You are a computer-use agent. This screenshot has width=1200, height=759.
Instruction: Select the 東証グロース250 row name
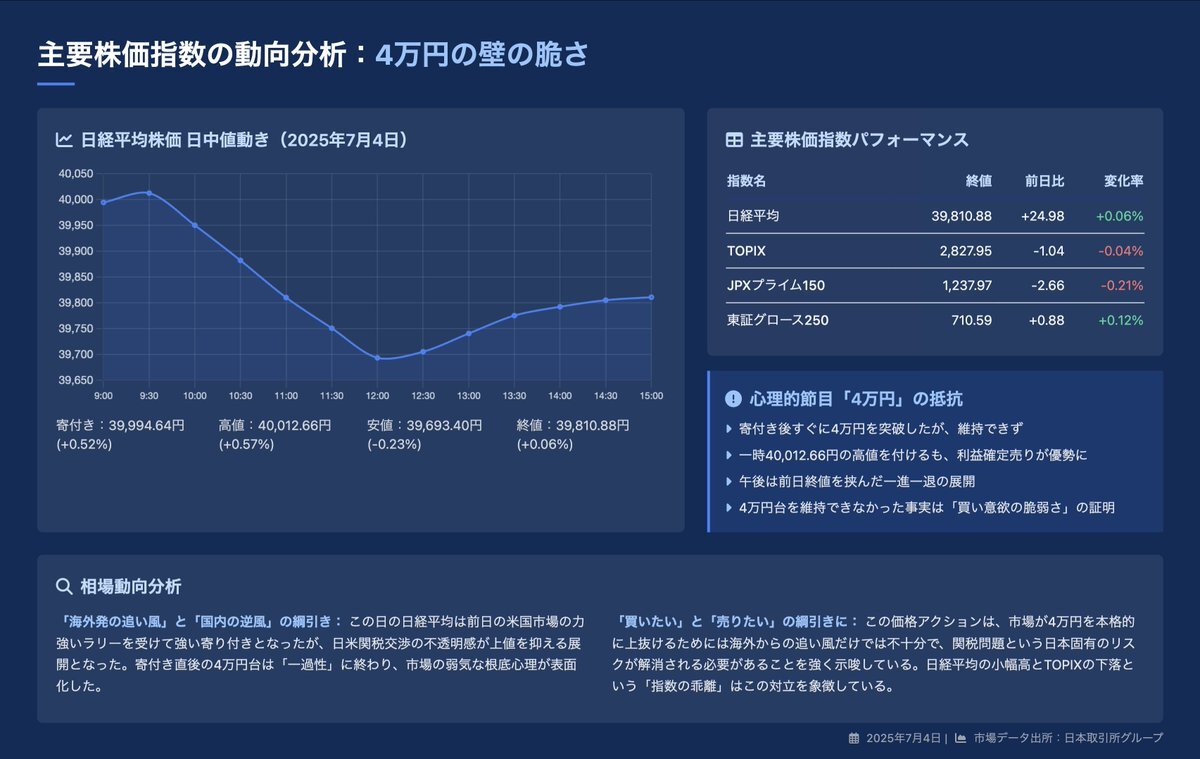778,321
